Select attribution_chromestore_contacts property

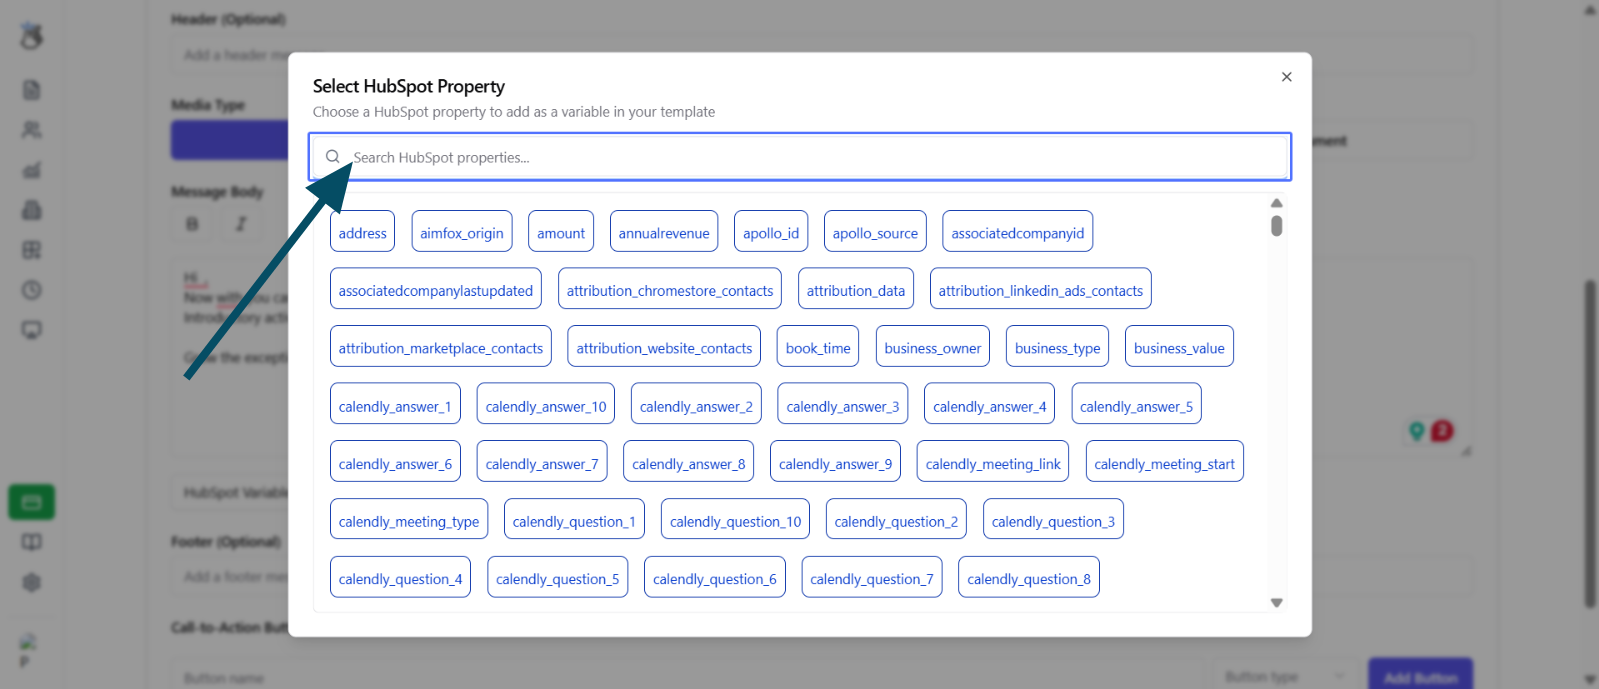pos(670,289)
